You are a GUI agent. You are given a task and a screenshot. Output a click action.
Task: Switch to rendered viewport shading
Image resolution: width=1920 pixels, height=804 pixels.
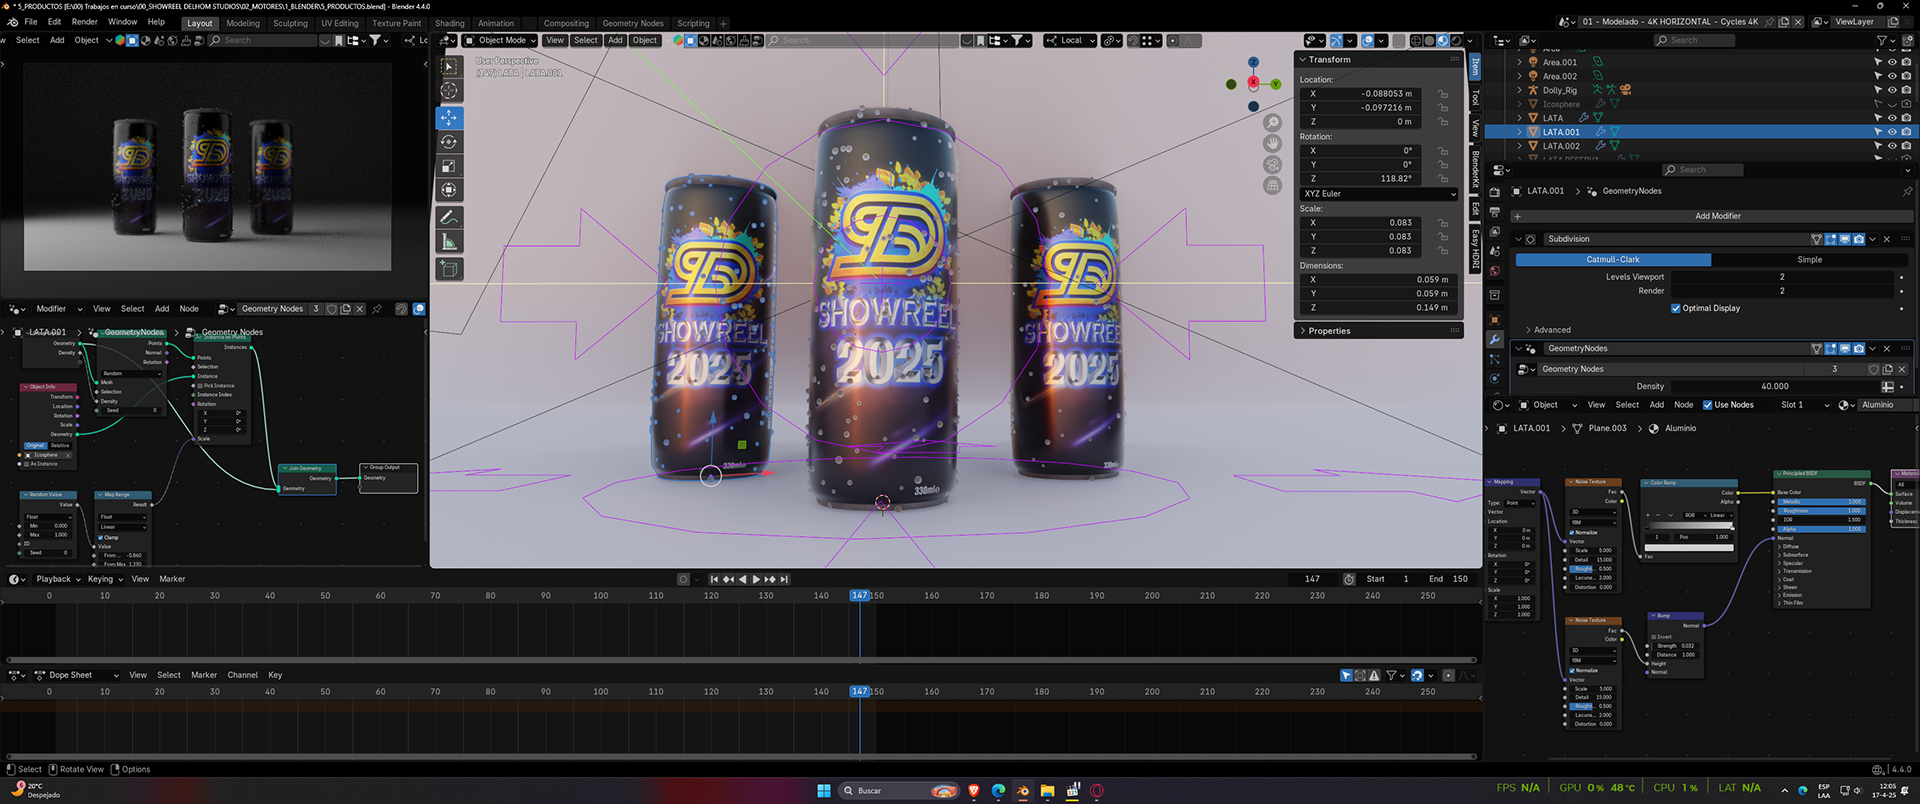(x=1456, y=41)
